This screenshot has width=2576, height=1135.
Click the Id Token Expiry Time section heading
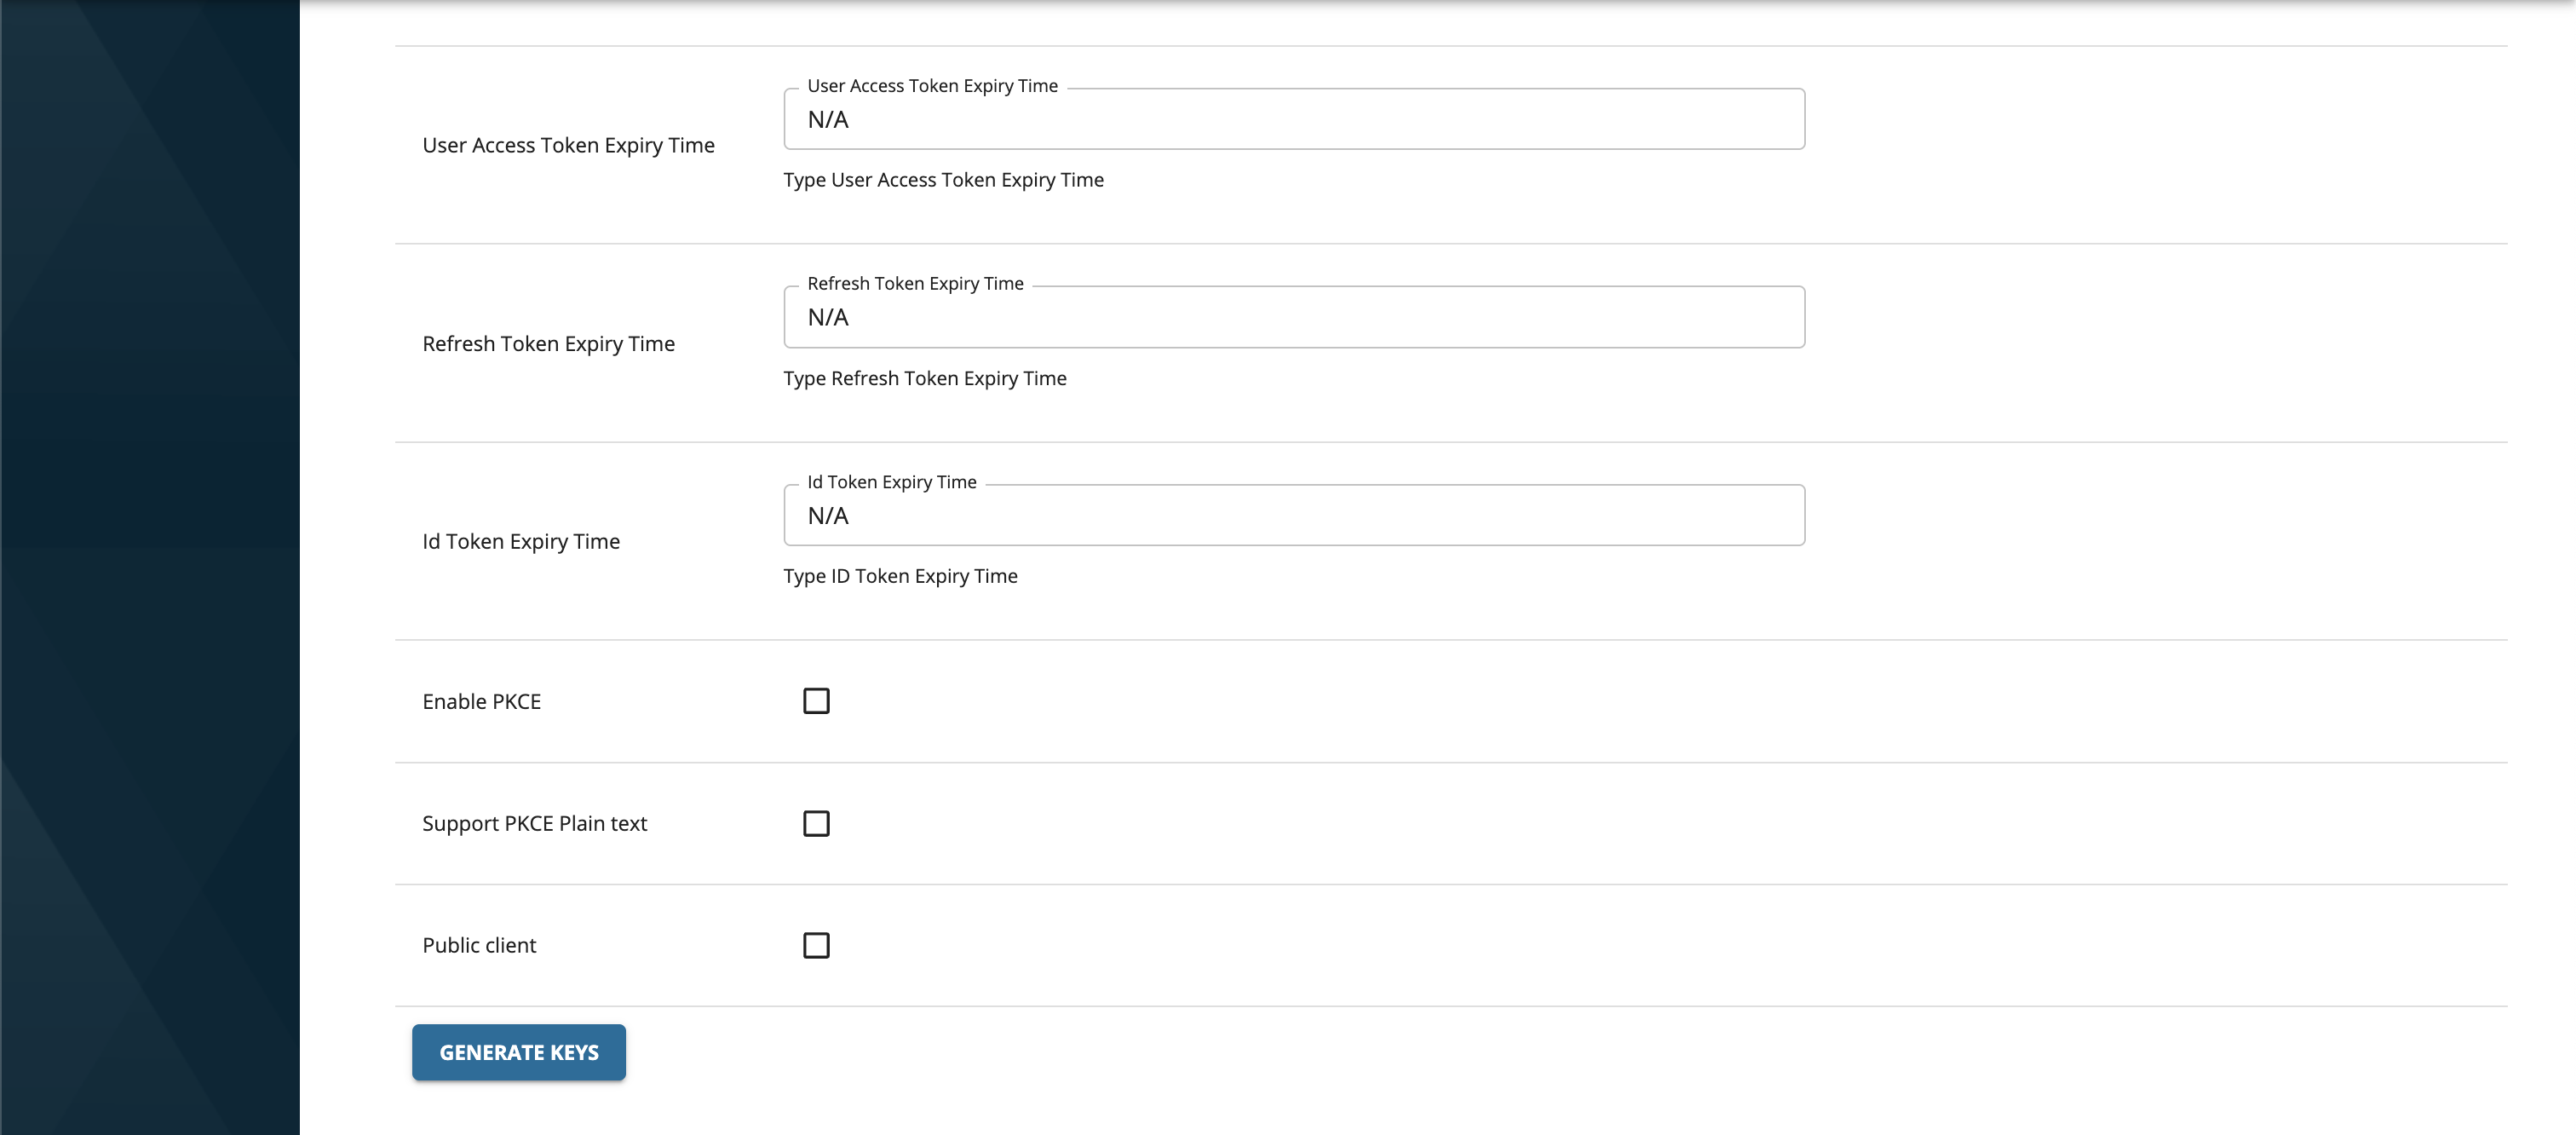(x=521, y=541)
